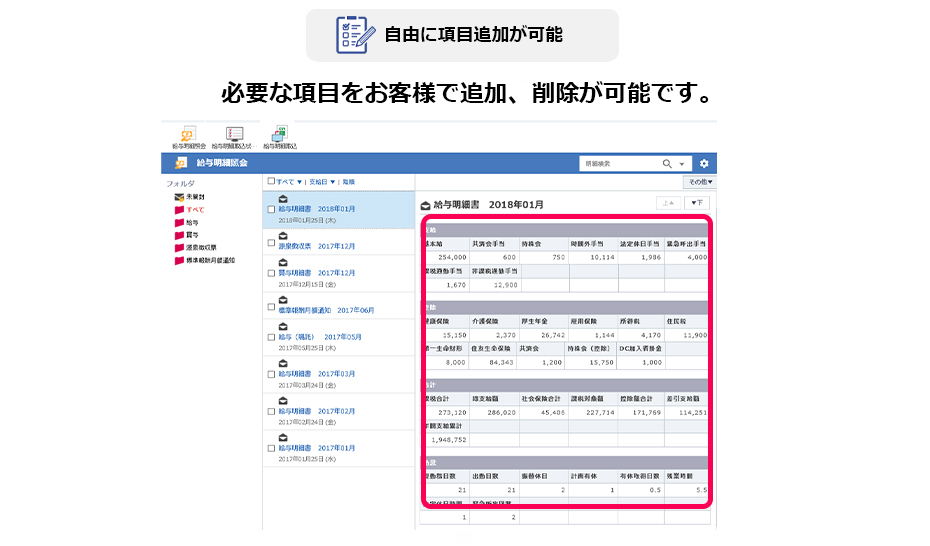Click the magnifier search icon
The width and height of the screenshot is (930, 546).
point(667,164)
